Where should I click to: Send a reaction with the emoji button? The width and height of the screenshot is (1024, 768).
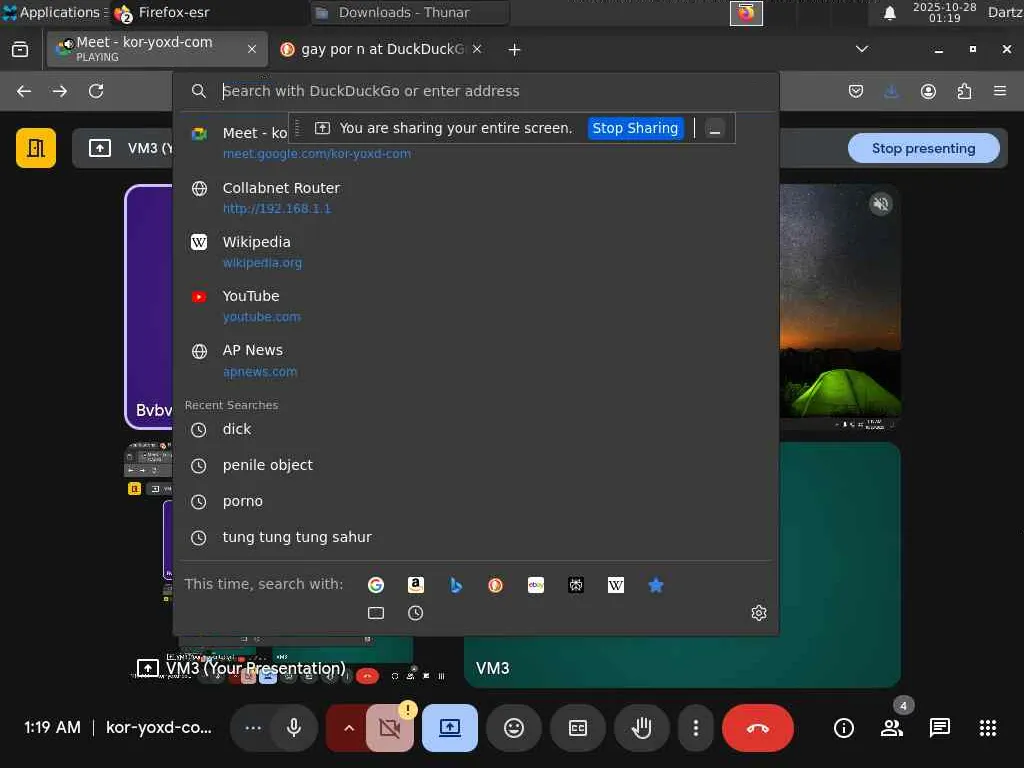(x=514, y=728)
